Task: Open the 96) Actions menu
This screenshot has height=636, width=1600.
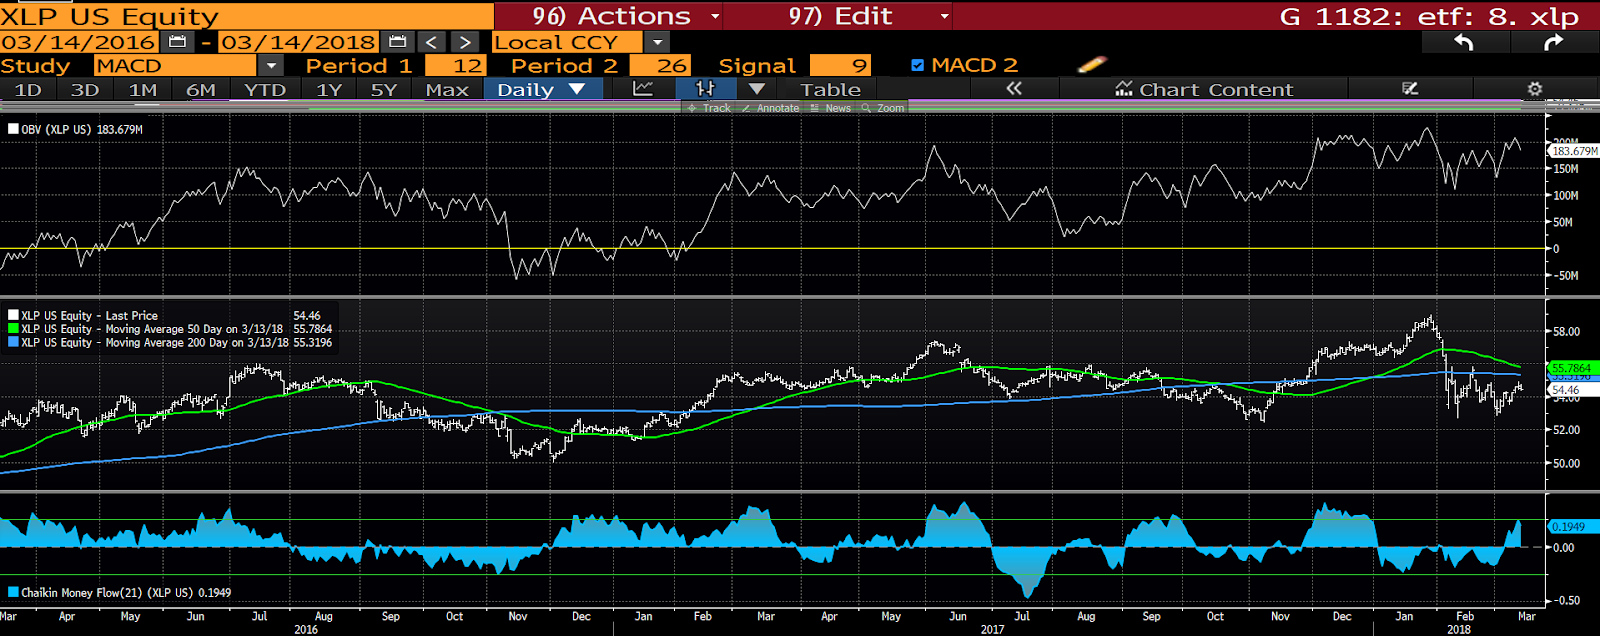Action: (609, 15)
